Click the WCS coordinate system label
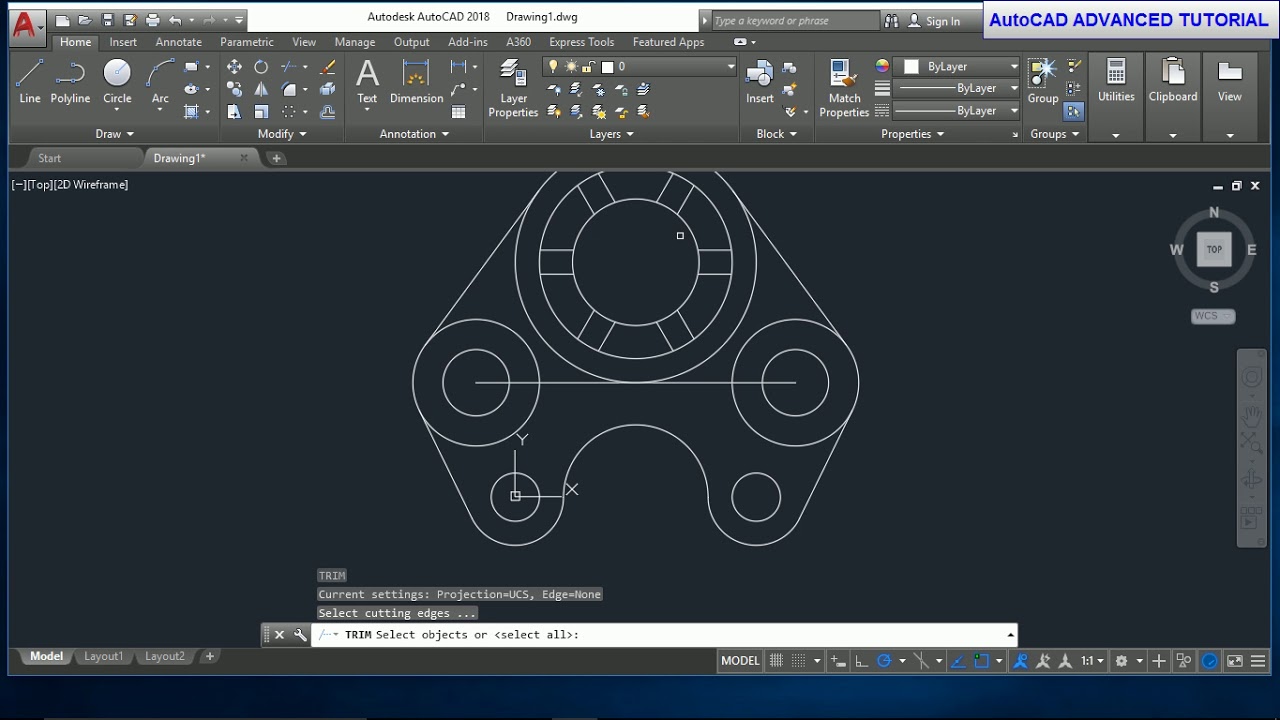Viewport: 1280px width, 720px height. click(1213, 316)
